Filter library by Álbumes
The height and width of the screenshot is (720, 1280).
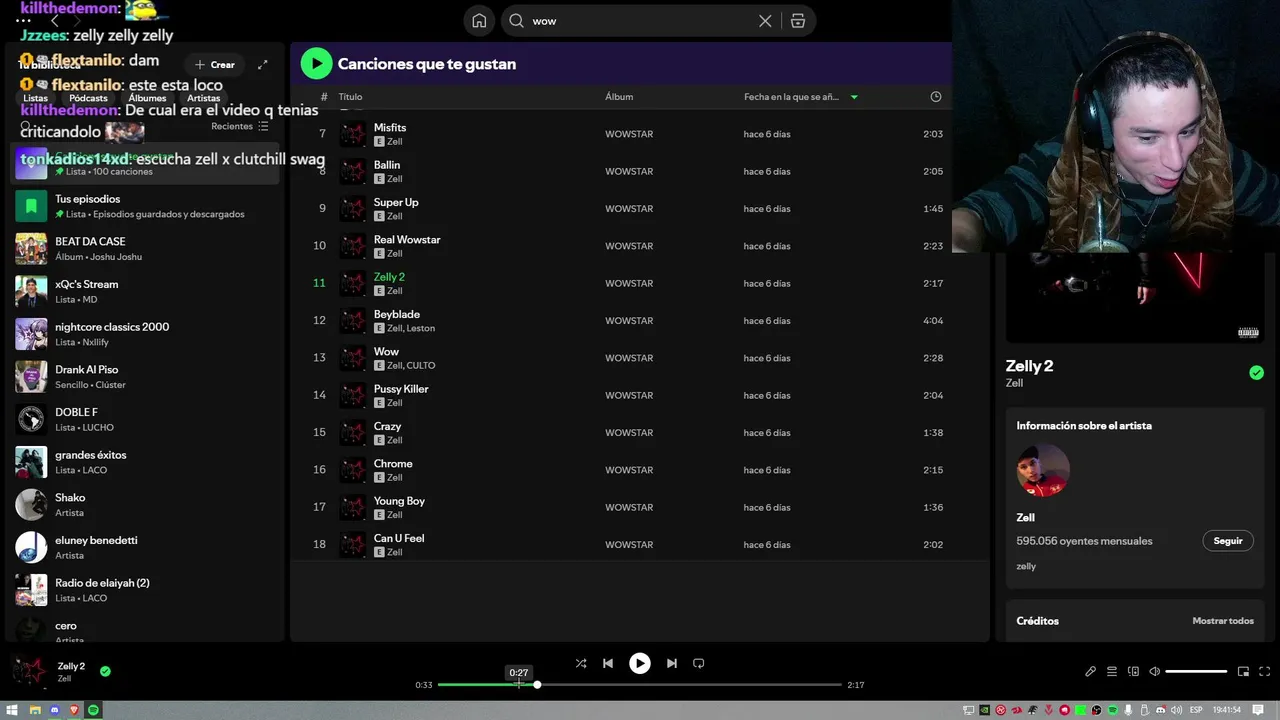[147, 98]
